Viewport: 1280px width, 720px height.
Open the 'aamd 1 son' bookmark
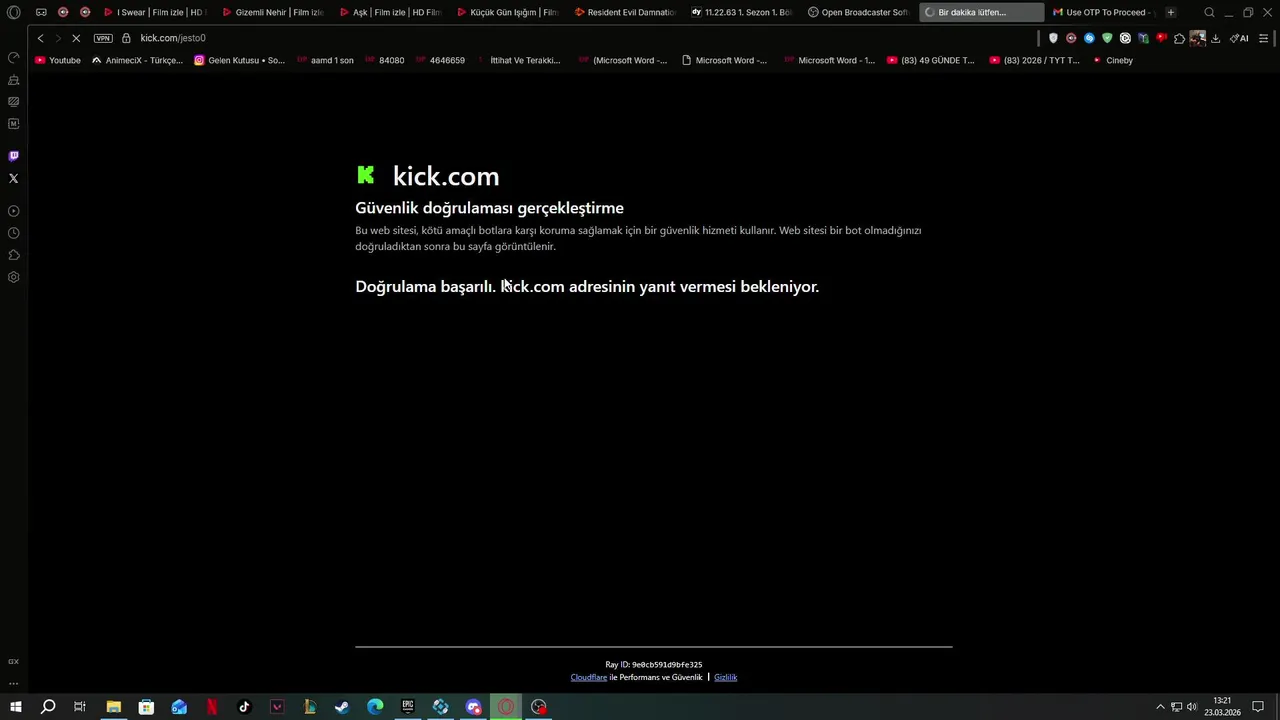(x=325, y=60)
